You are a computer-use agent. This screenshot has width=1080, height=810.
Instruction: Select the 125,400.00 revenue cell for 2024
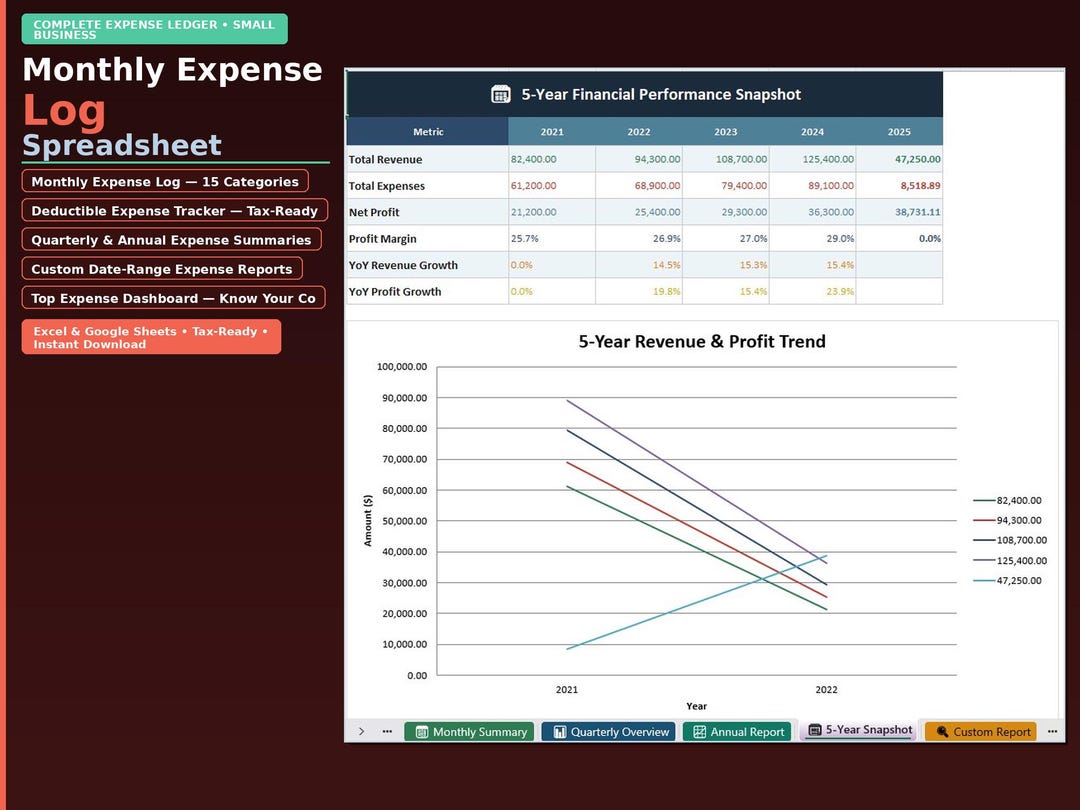[812, 159]
